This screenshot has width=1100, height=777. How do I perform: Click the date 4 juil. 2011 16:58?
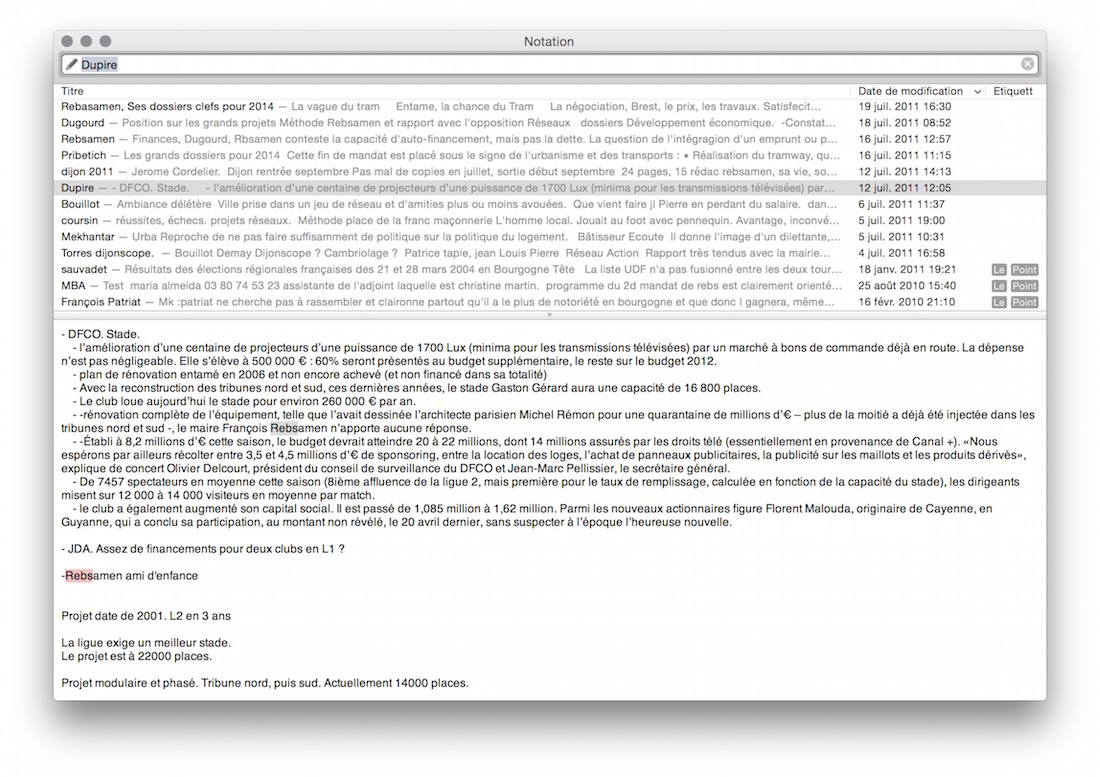coord(901,252)
